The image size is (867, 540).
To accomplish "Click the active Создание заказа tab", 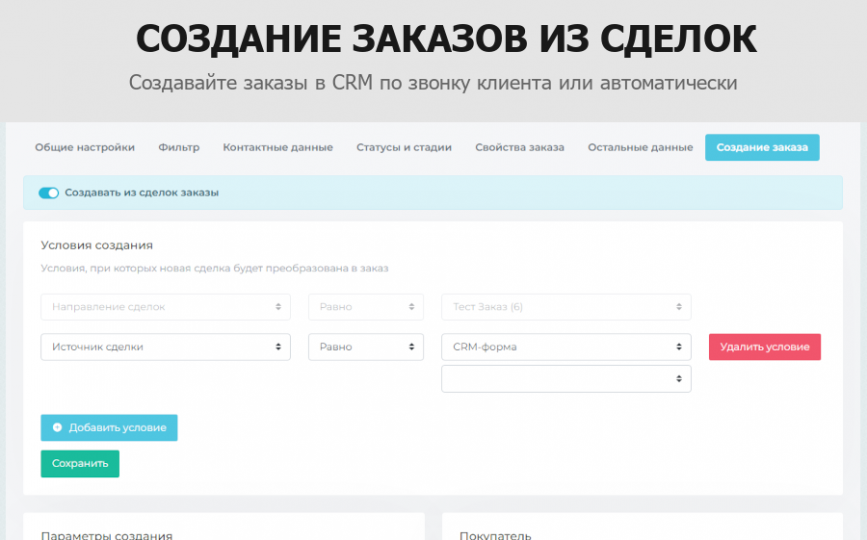I will 762,148.
